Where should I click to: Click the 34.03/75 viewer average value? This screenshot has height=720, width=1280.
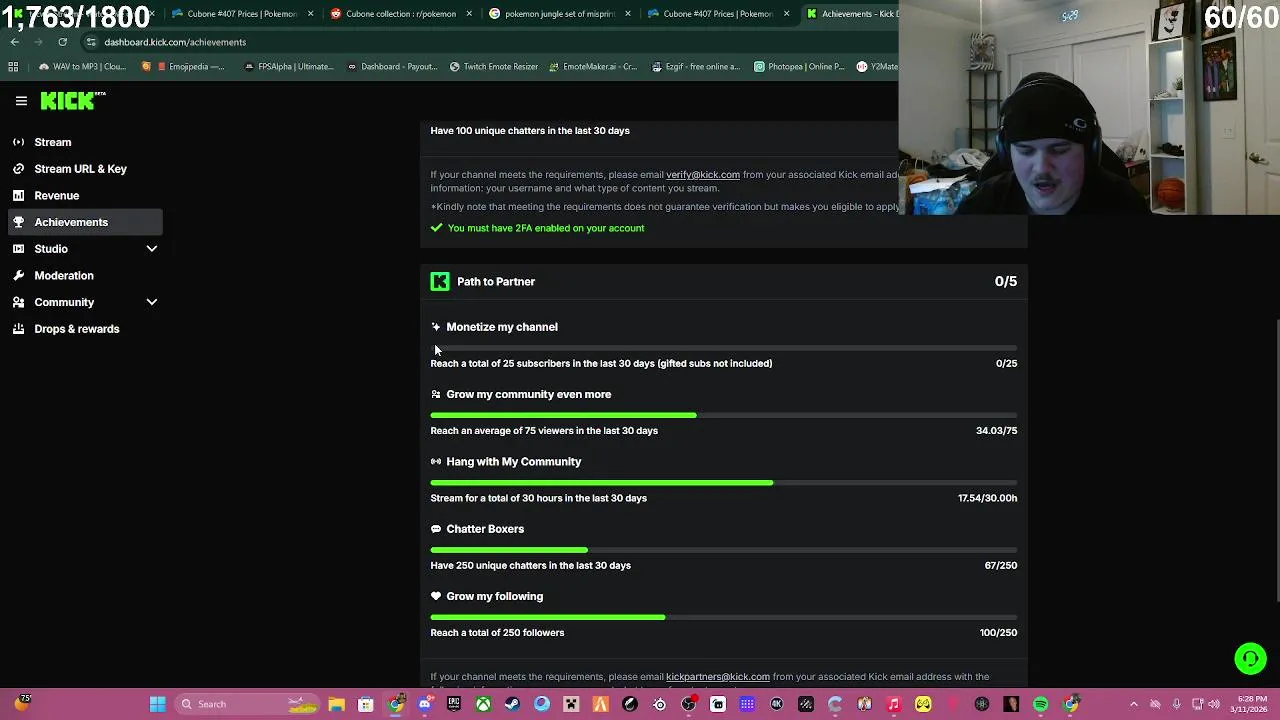click(996, 431)
